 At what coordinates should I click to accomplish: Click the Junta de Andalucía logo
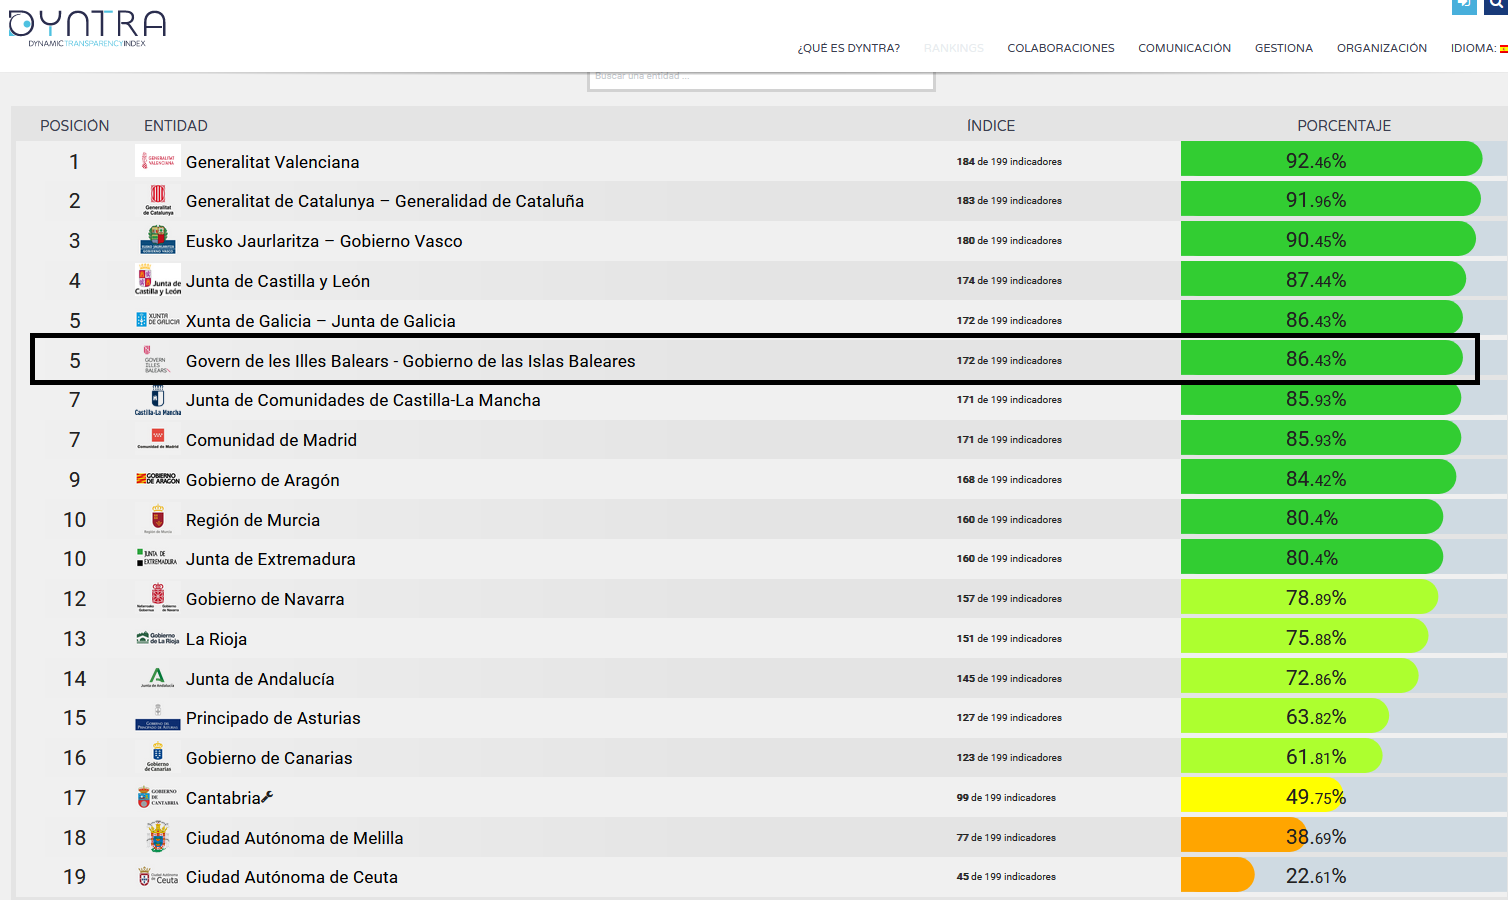(158, 679)
